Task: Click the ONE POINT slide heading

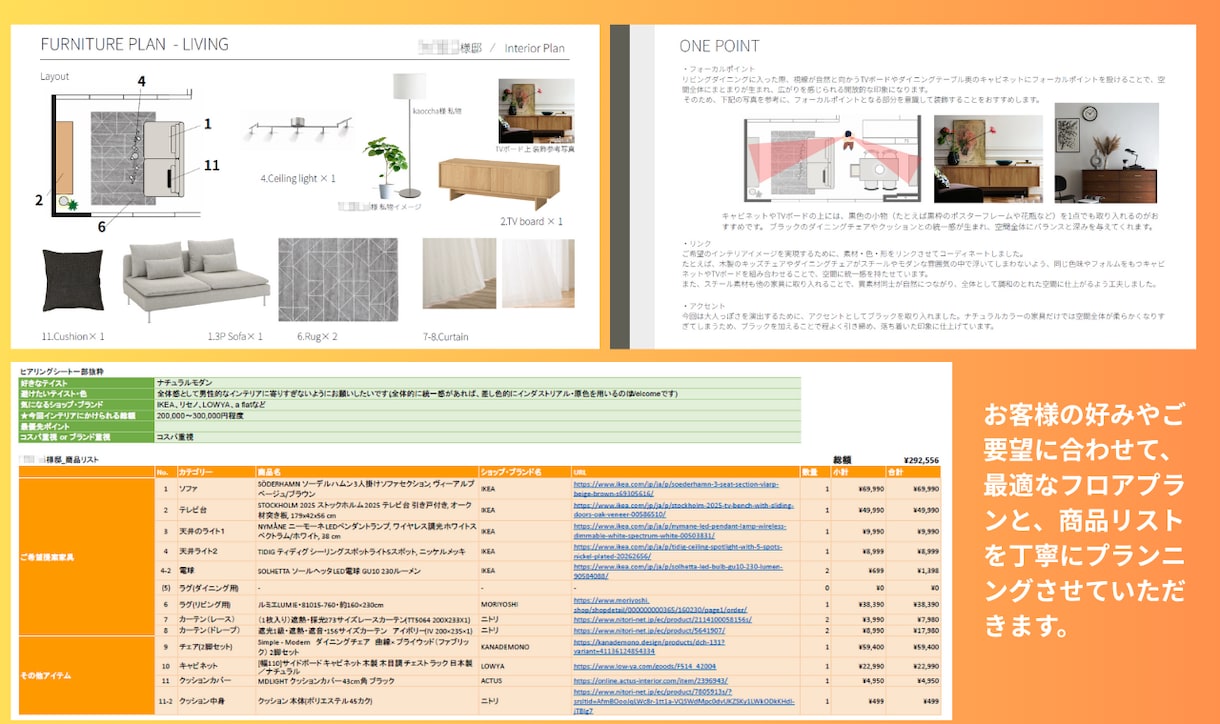Action: click(719, 46)
